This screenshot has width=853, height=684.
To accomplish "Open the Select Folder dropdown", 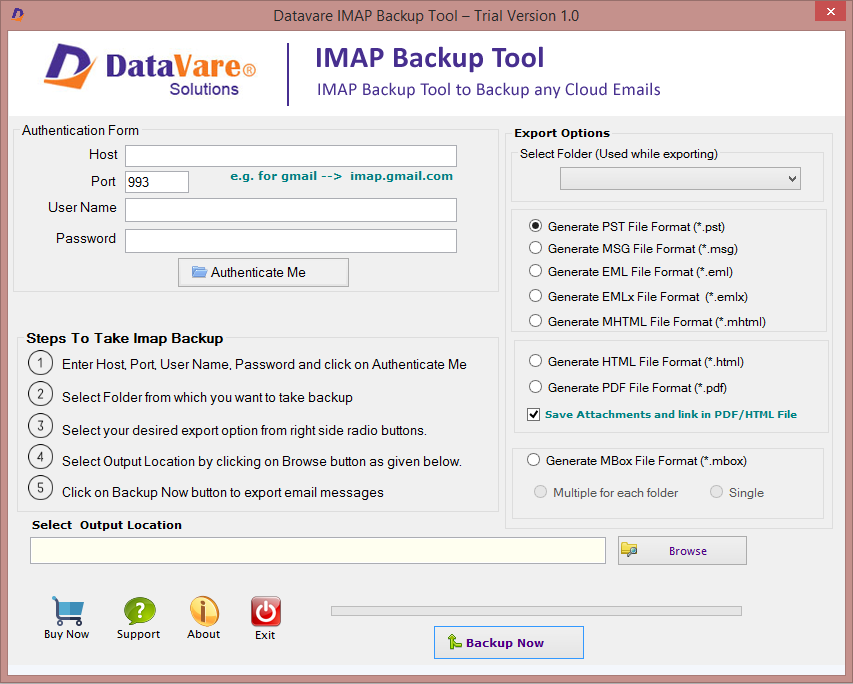I will (679, 178).
